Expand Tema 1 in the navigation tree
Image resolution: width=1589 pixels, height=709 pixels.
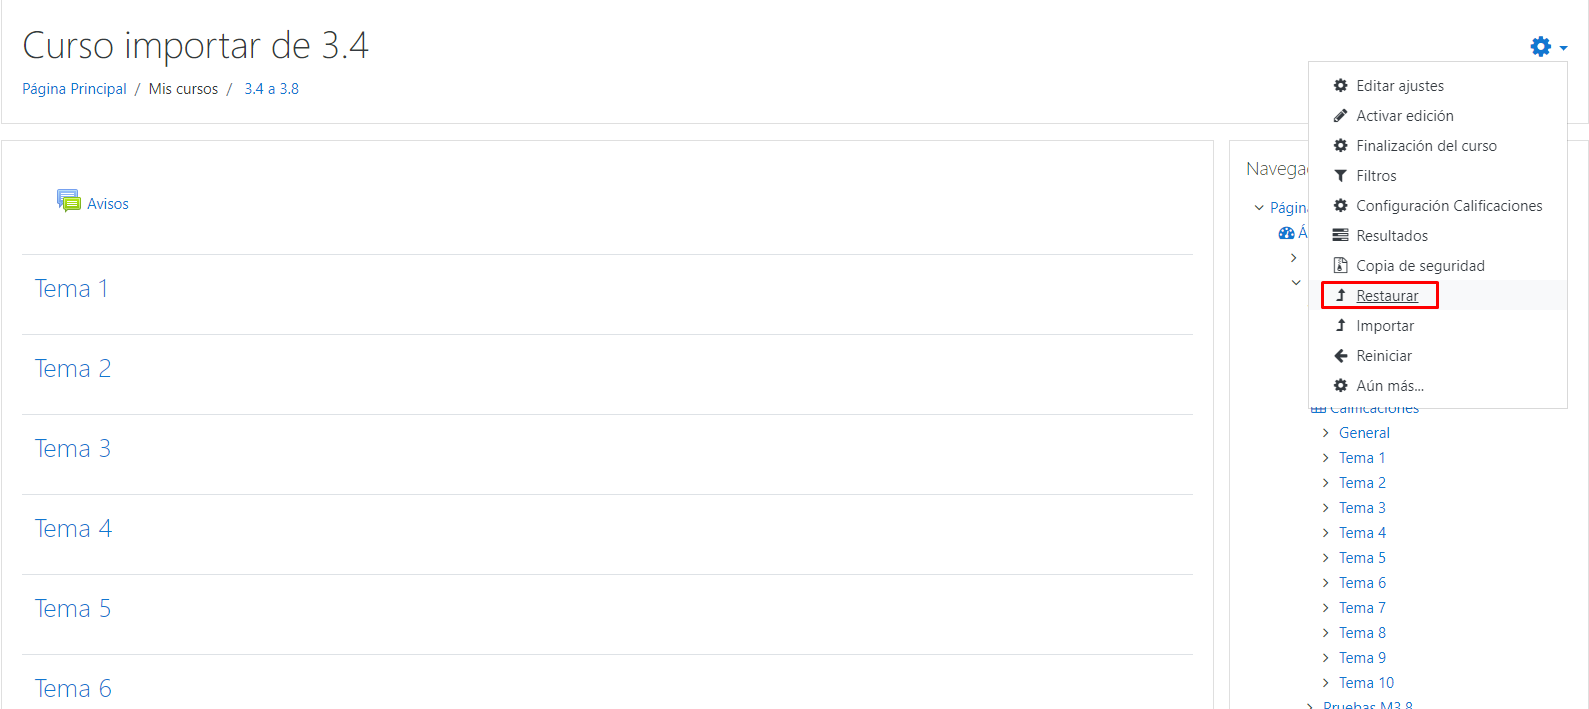[x=1326, y=458]
